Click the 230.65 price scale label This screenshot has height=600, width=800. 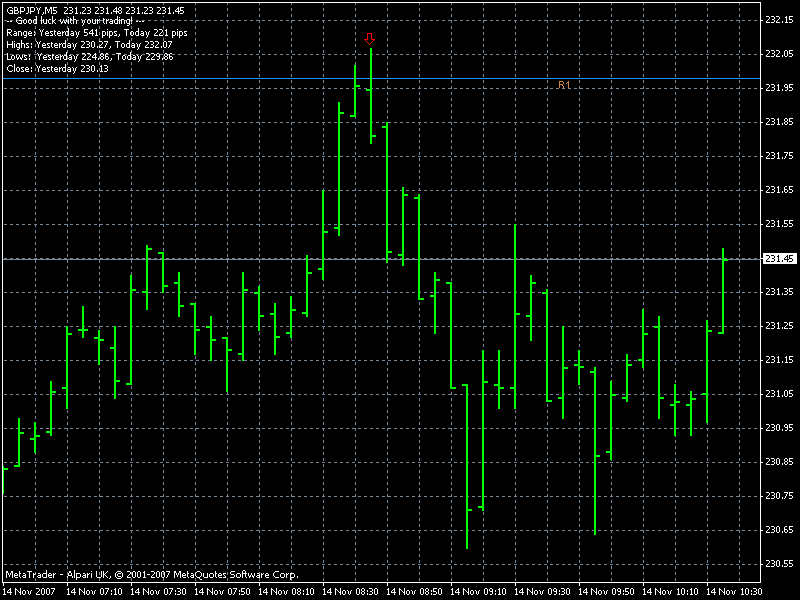pyautogui.click(x=780, y=530)
